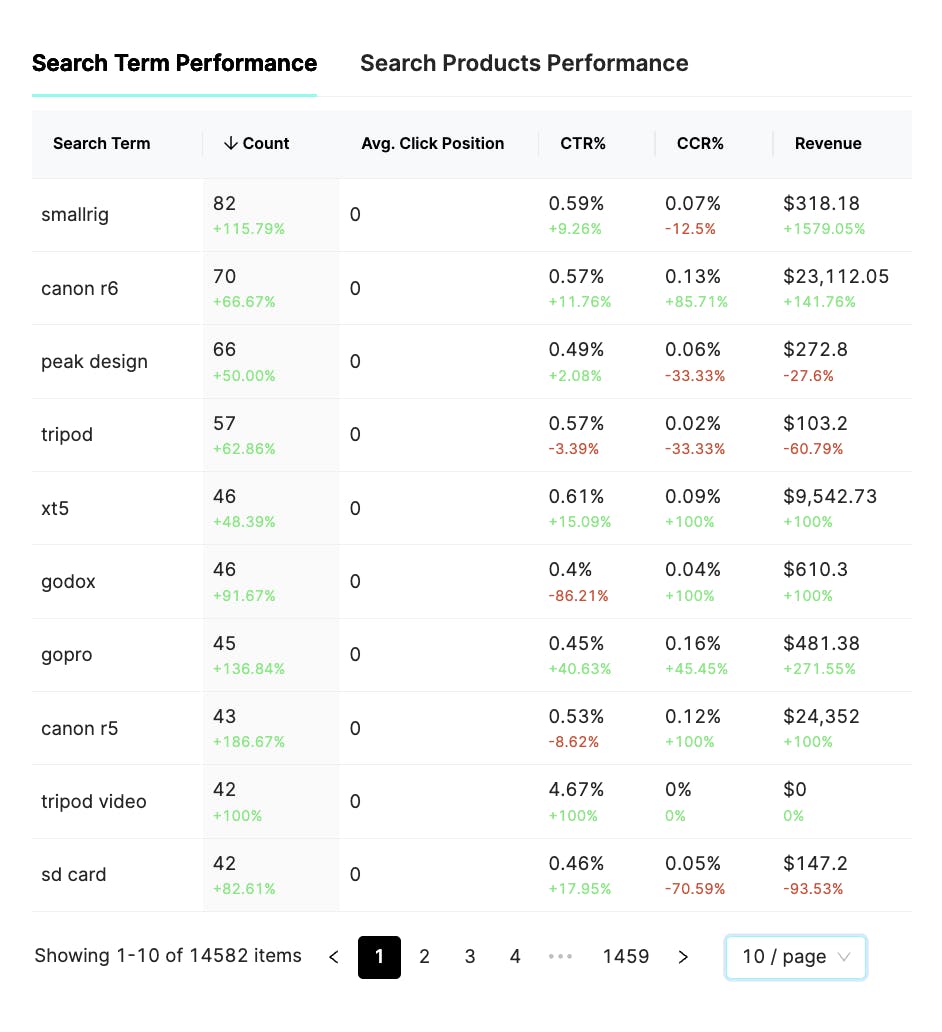Viewport: 942px width, 1032px height.
Task: Jump to last page 1459
Action: 626,957
